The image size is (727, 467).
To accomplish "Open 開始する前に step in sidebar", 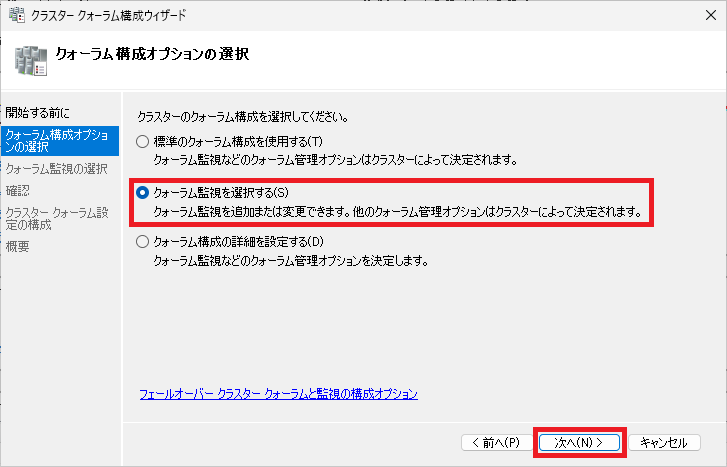I will click(38, 113).
